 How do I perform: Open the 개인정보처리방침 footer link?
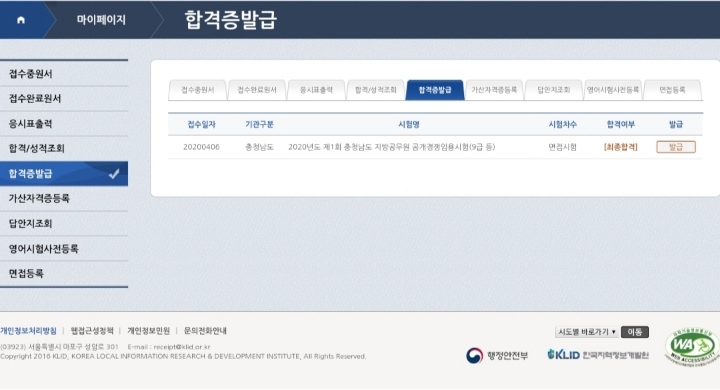[x=28, y=331]
